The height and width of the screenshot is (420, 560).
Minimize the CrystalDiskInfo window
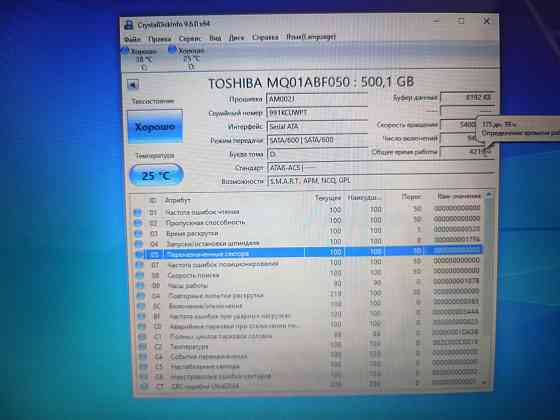tap(437, 21)
